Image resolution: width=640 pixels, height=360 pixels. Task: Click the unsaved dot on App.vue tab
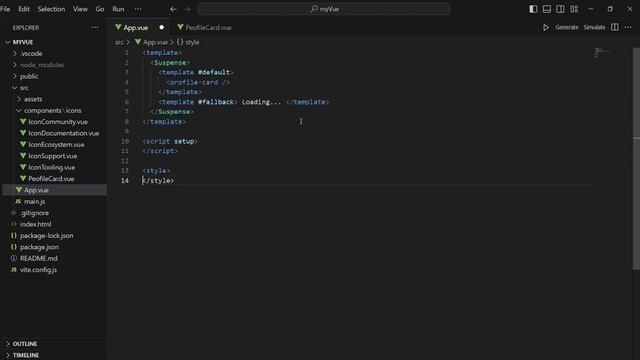162,27
